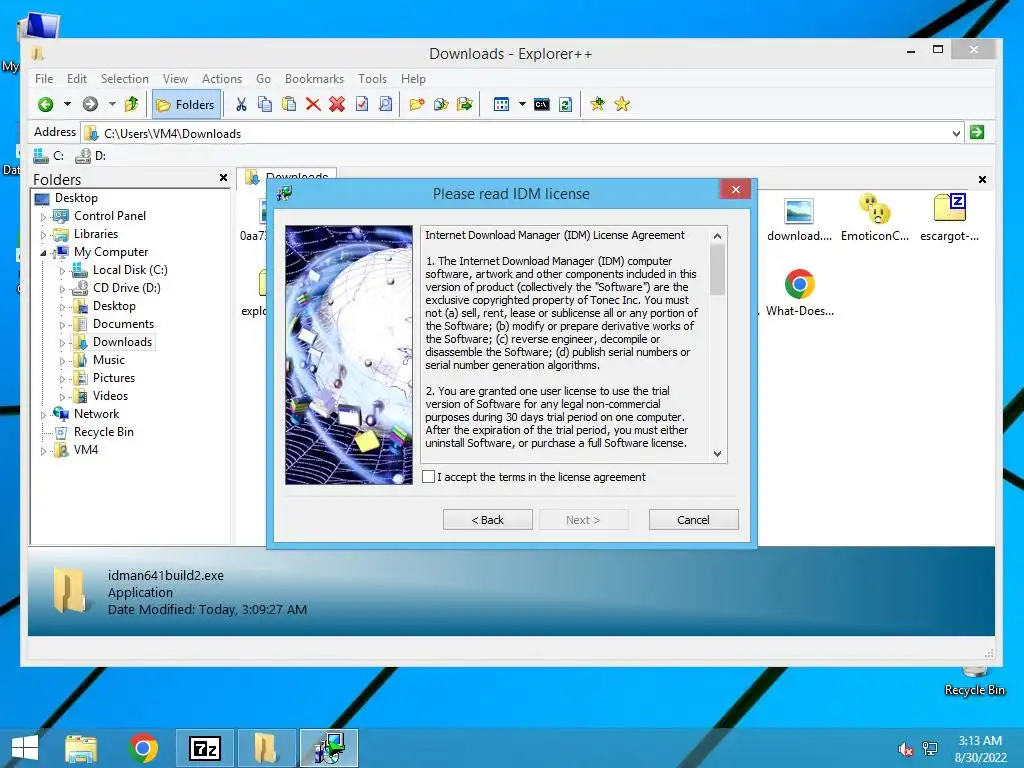The width and height of the screenshot is (1024, 768).
Task: Open the Back history dropdown arrow
Action: pos(67,104)
